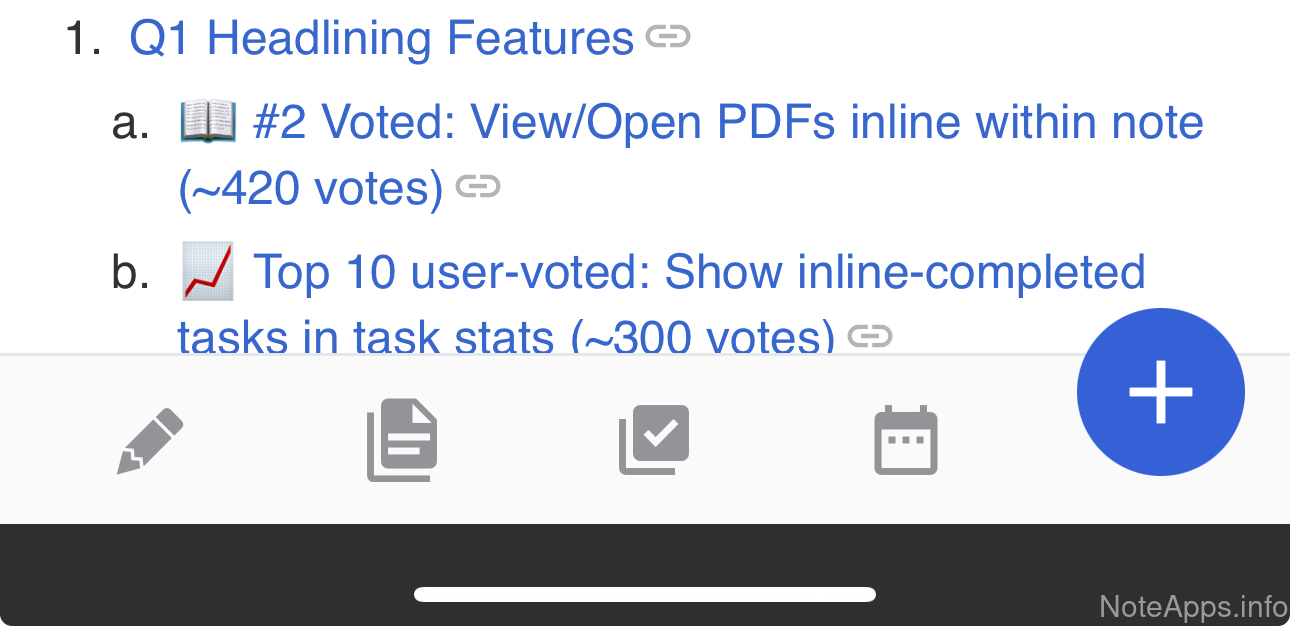Open the notes documents icon
Image resolution: width=1290 pixels, height=626 pixels.
pyautogui.click(x=402, y=440)
